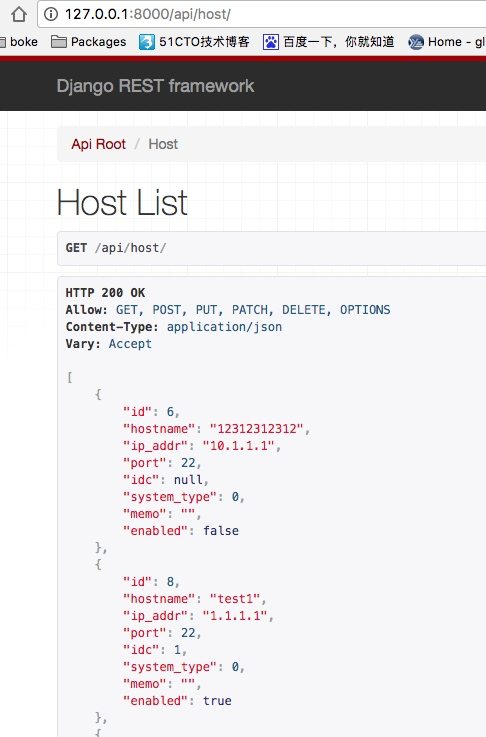The width and height of the screenshot is (486, 737).
Task: Open the 51CTO技术博客 bookmark
Action: (194, 42)
